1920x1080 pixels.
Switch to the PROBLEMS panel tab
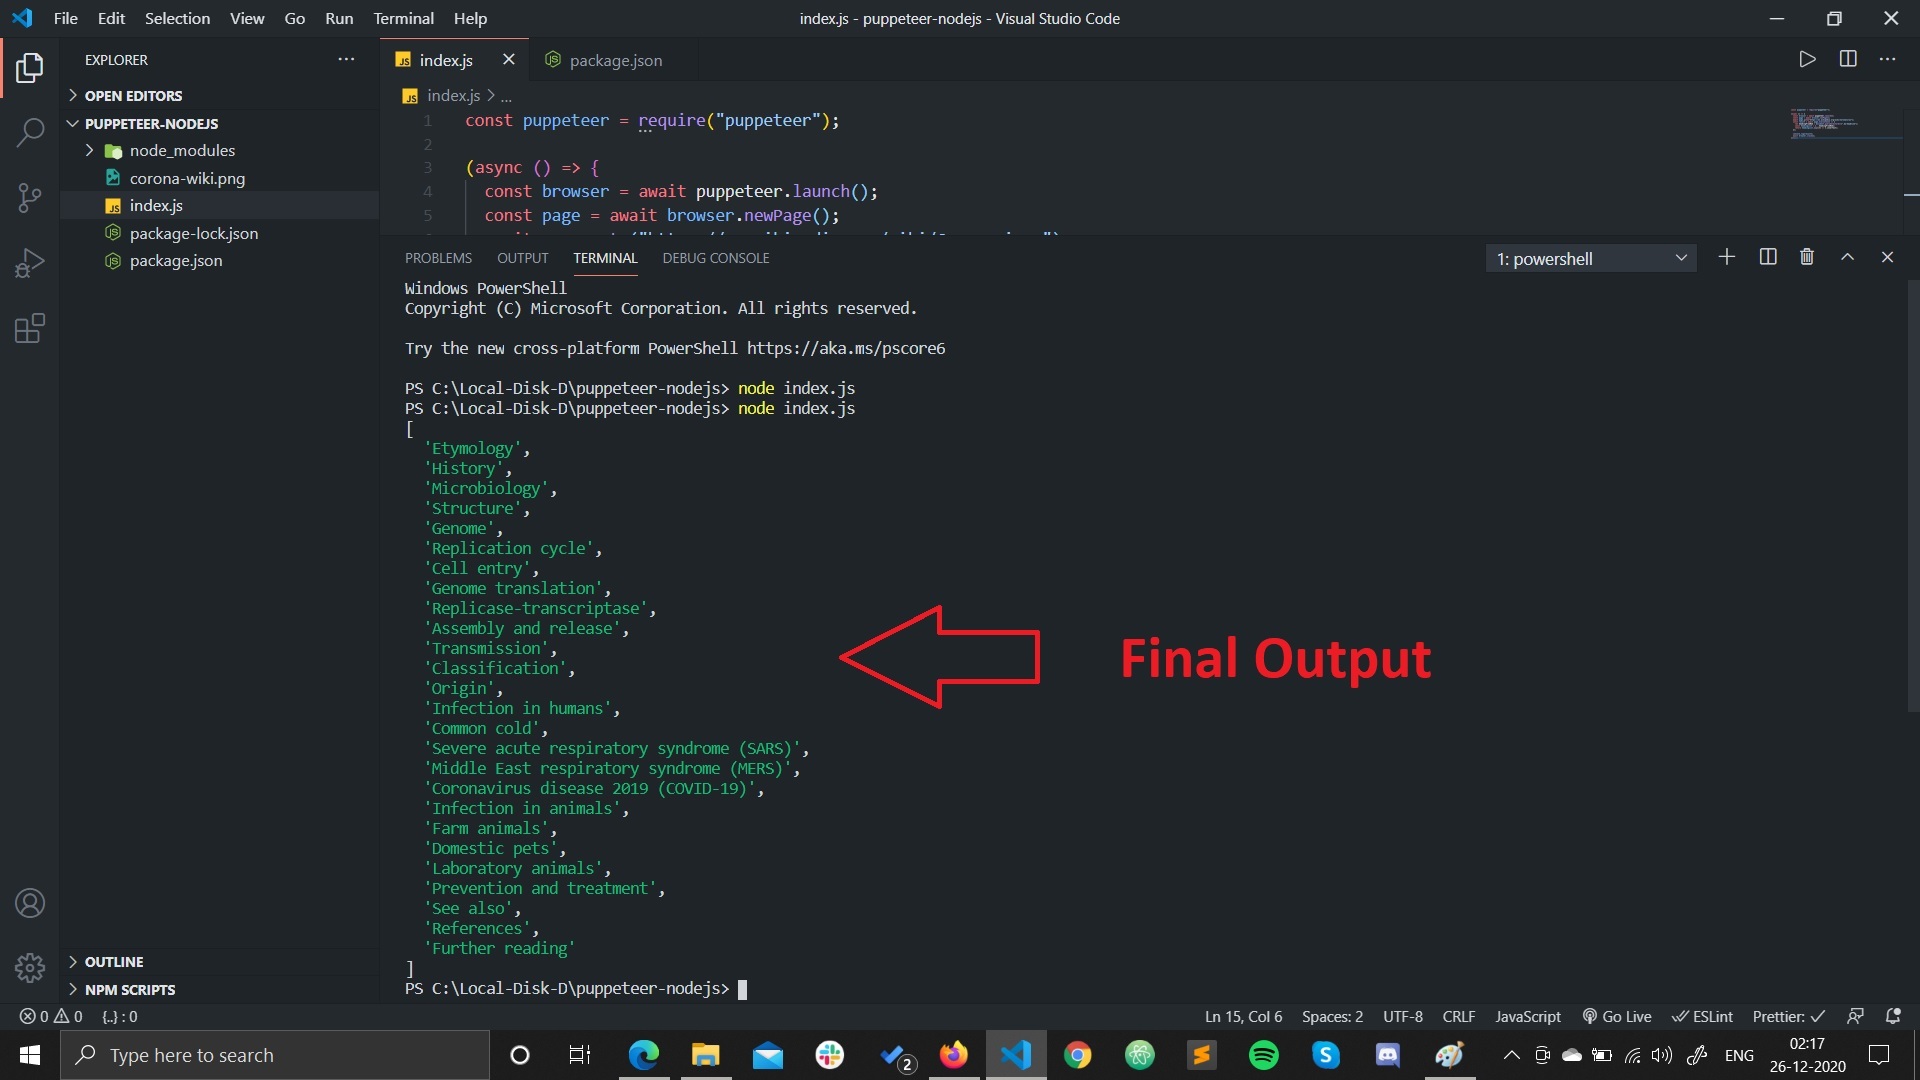438,258
